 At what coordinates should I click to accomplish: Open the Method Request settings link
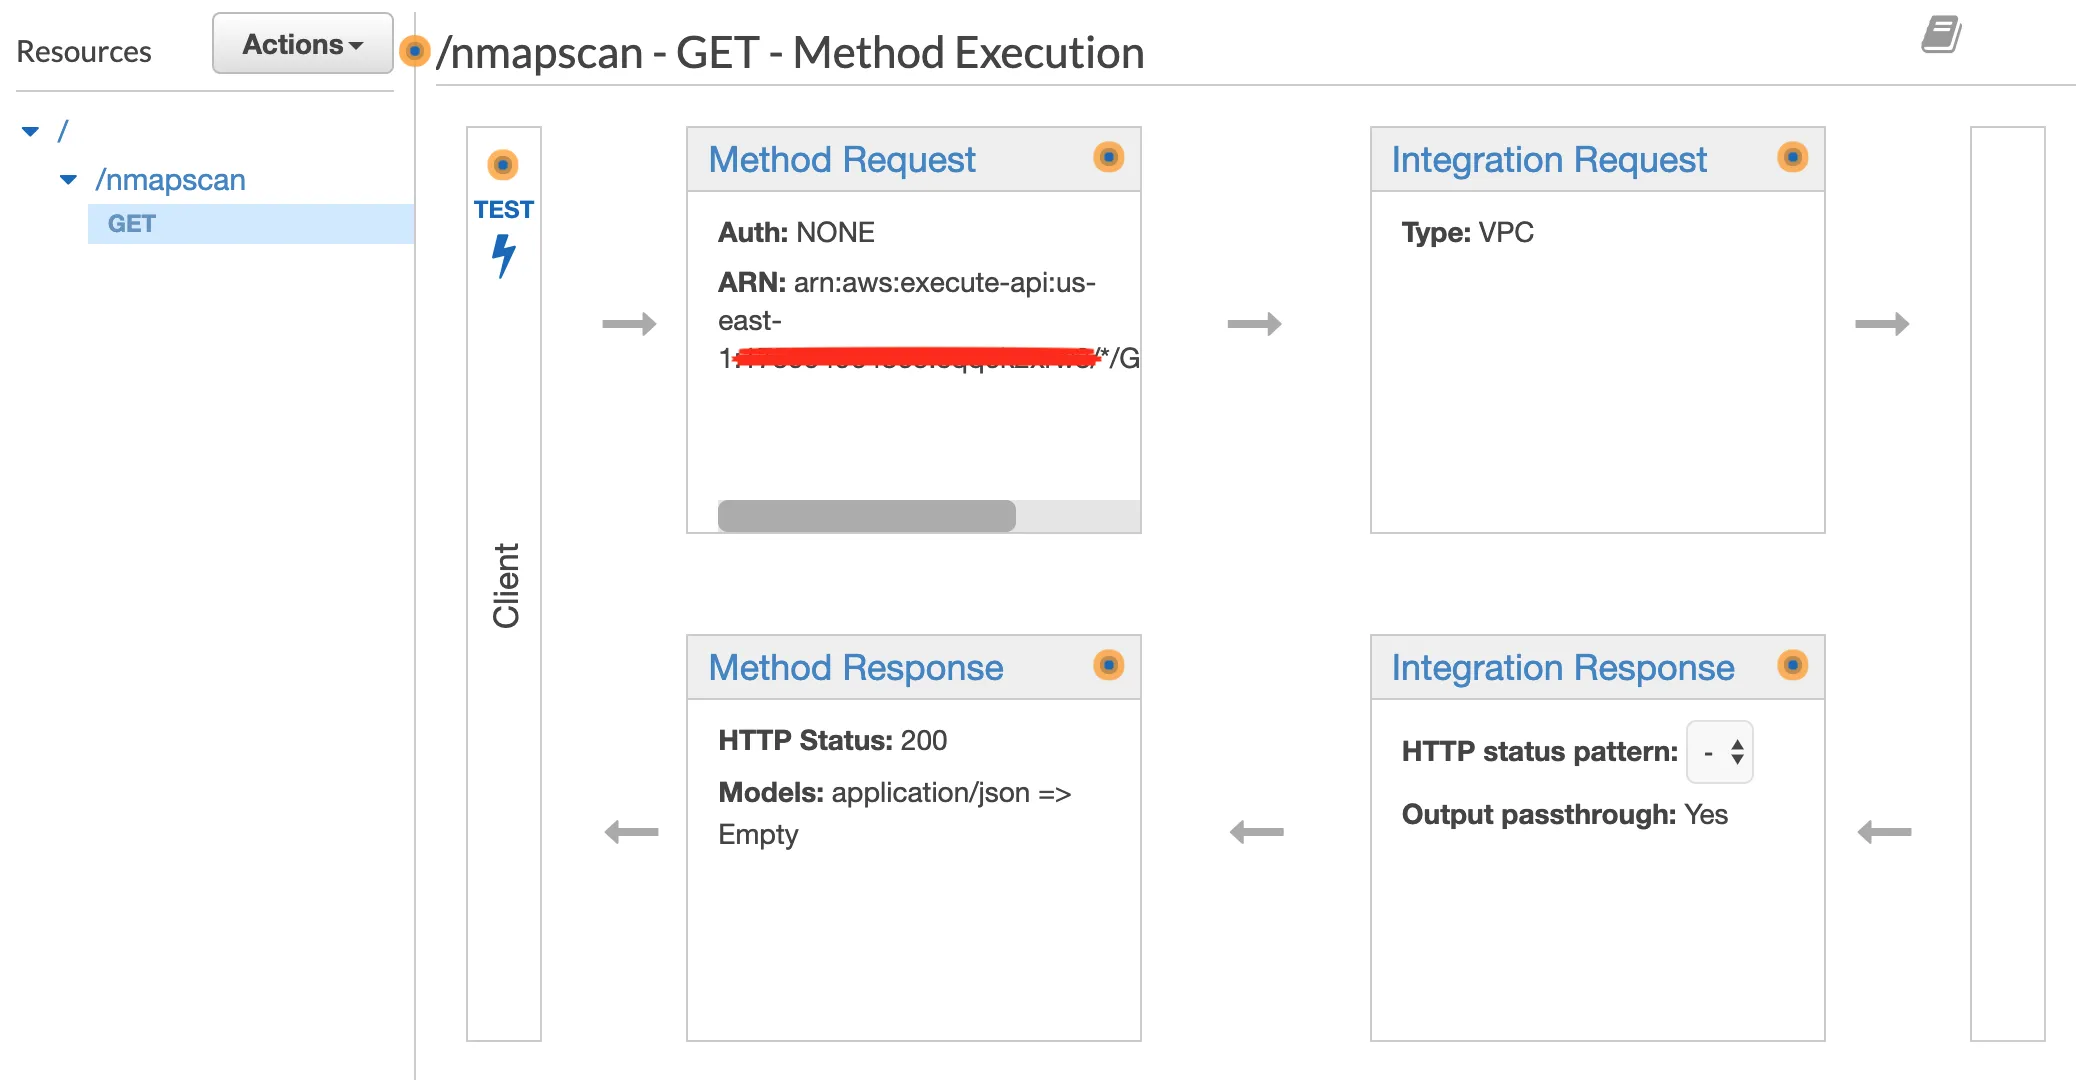point(841,160)
